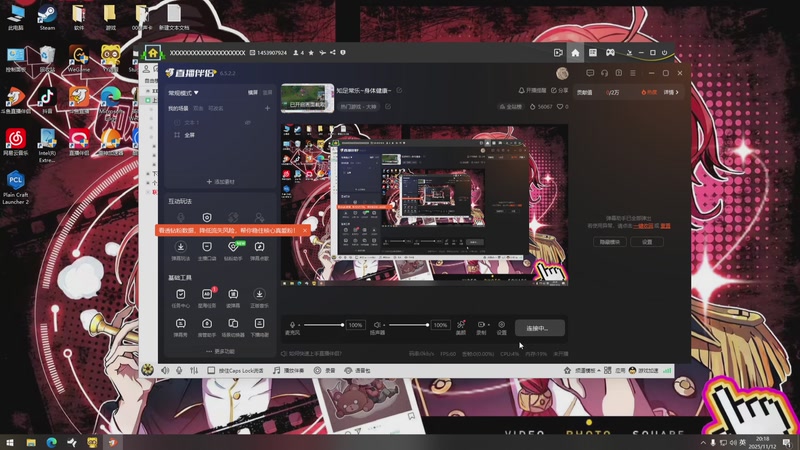The height and width of the screenshot is (450, 800).
Task: Click the 录制 record icon
Action: pos(481,324)
